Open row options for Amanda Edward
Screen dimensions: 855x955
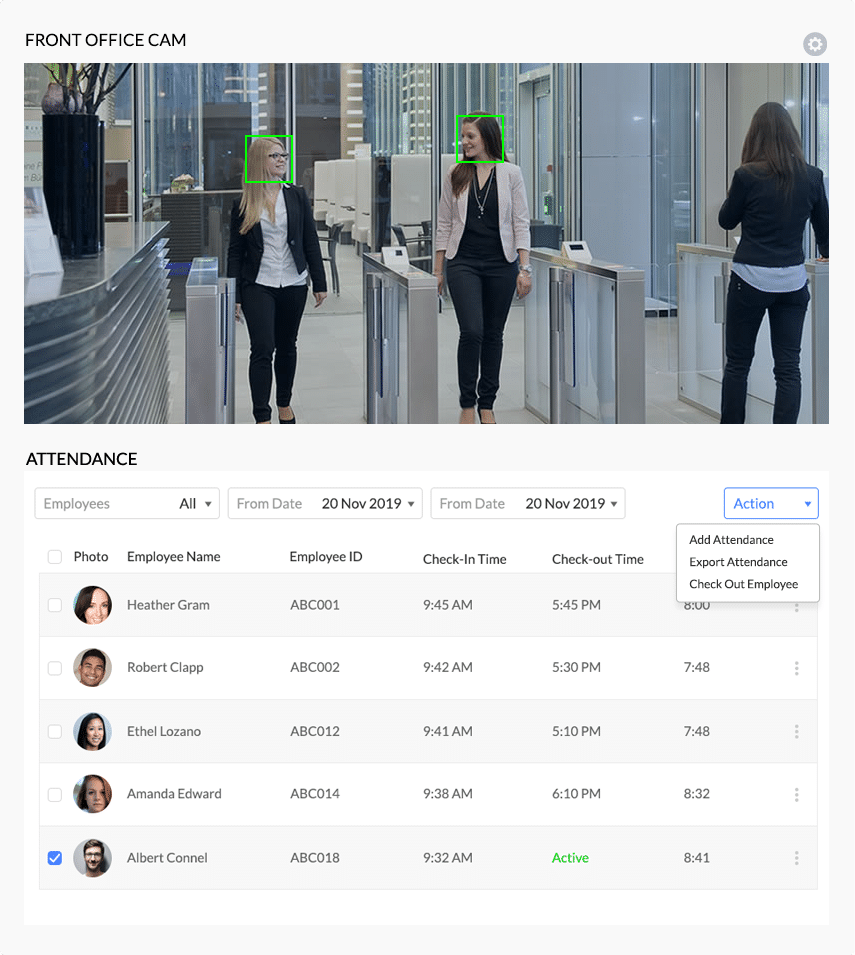pyautogui.click(x=796, y=795)
